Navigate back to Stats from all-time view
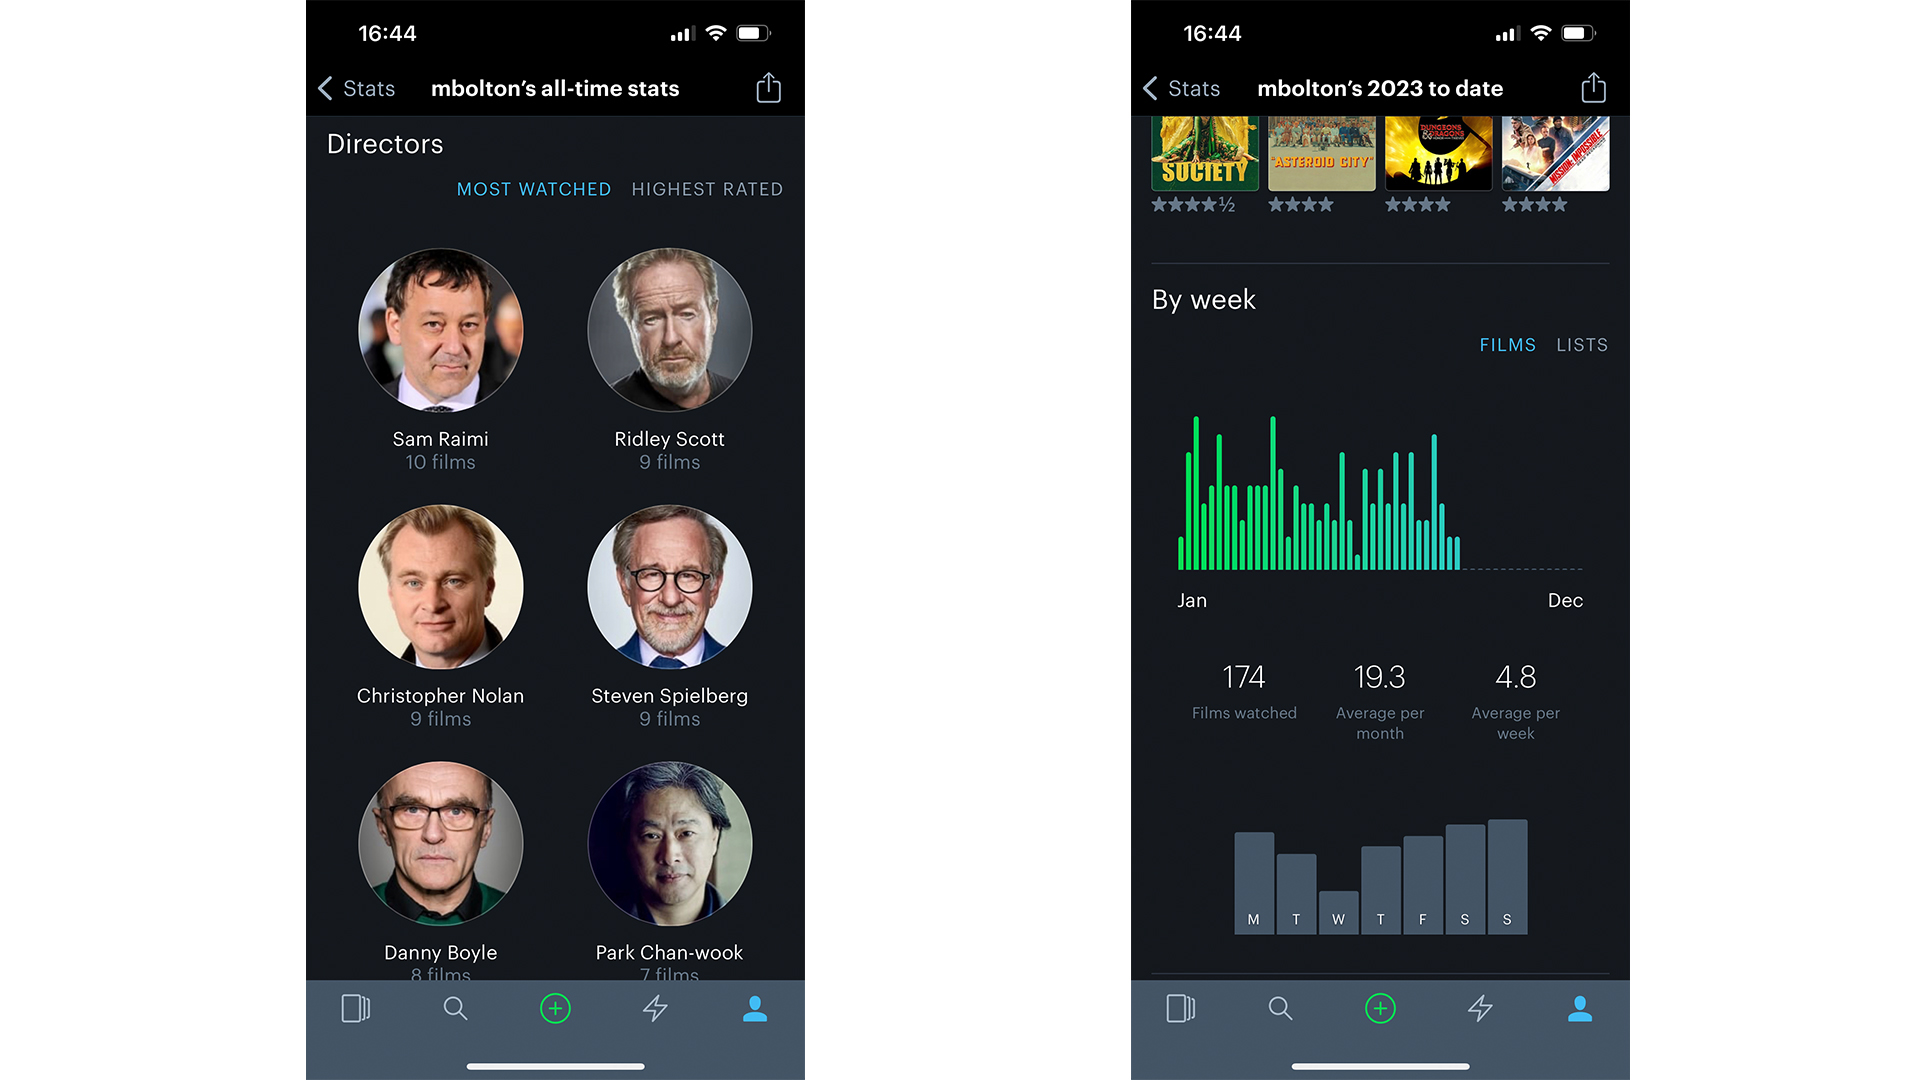 coord(359,88)
